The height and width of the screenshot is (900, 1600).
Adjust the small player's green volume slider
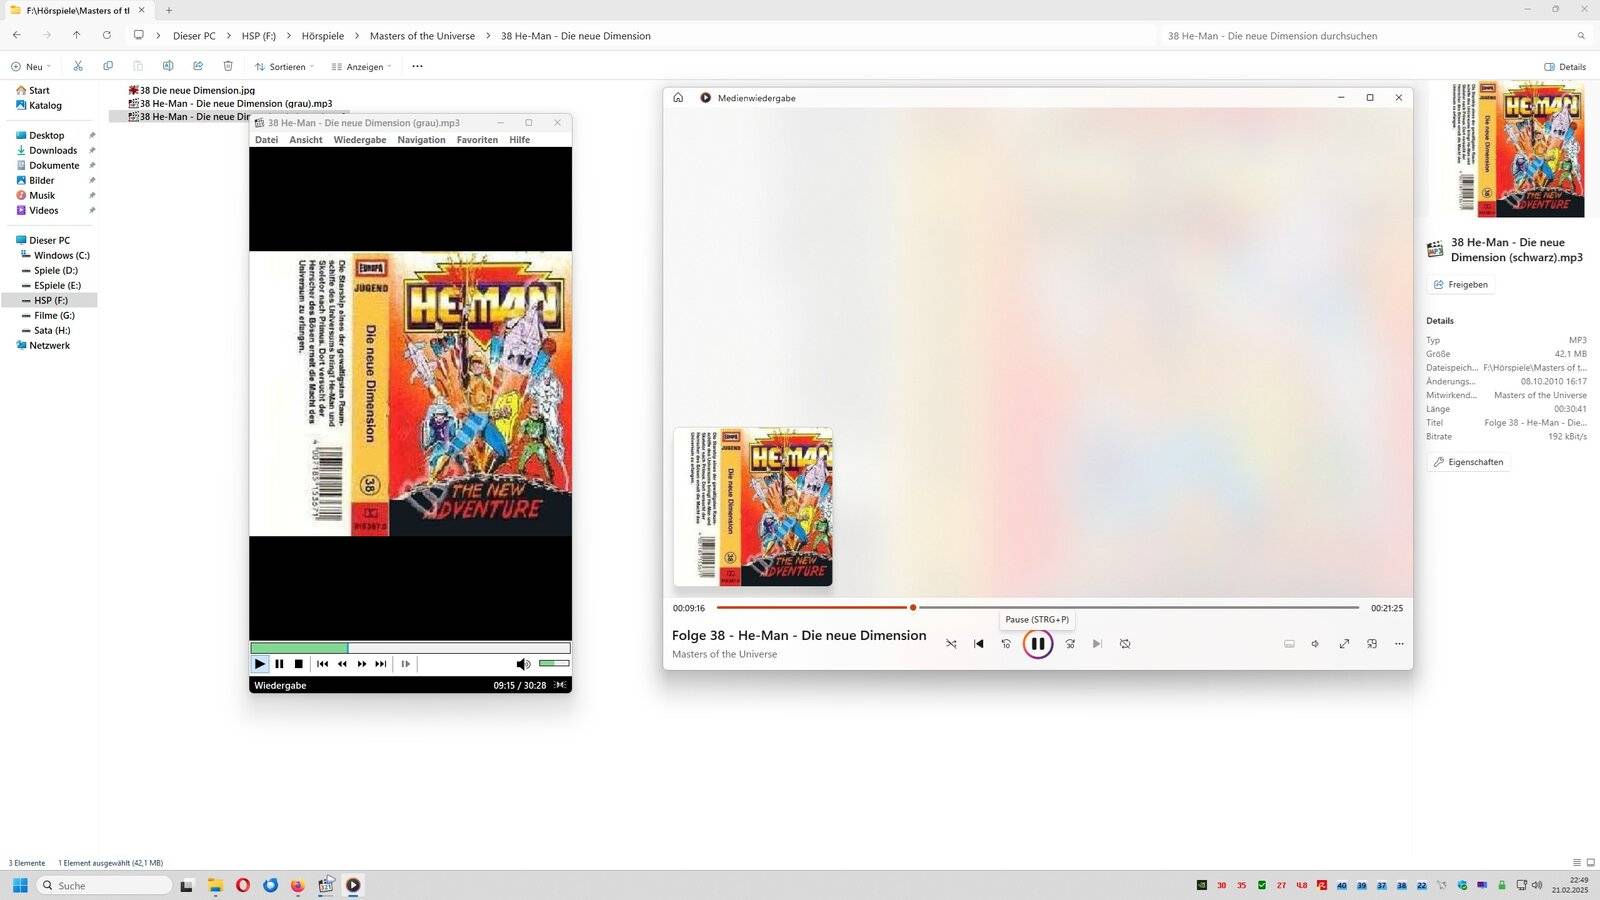(554, 663)
